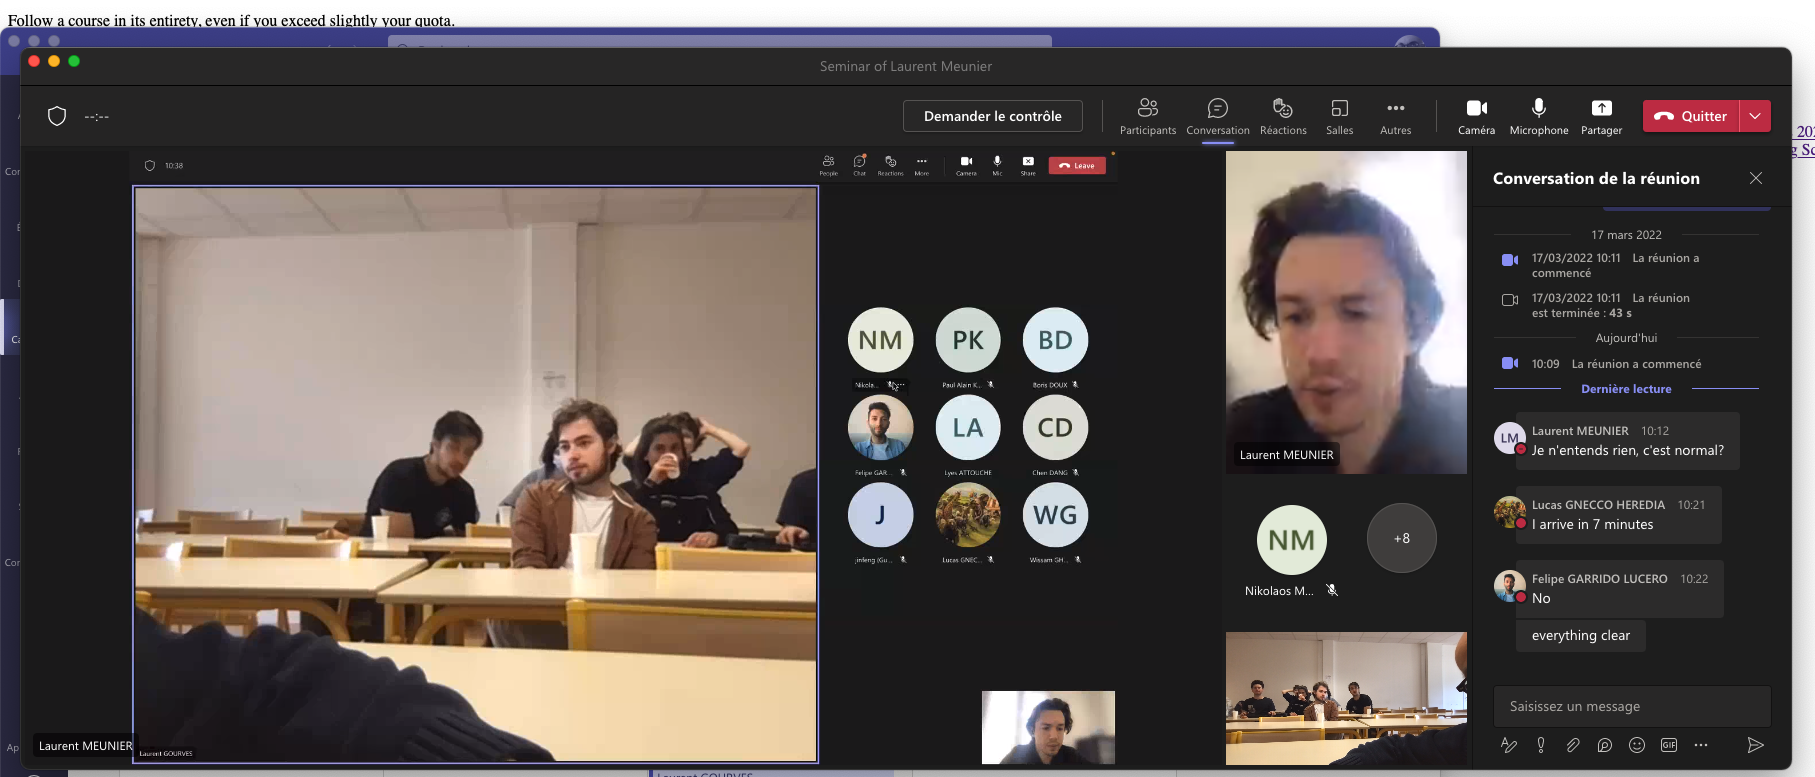This screenshot has height=777, width=1815.
Task: Click '10:09 La réunion a commencé' entry
Action: tap(1616, 364)
